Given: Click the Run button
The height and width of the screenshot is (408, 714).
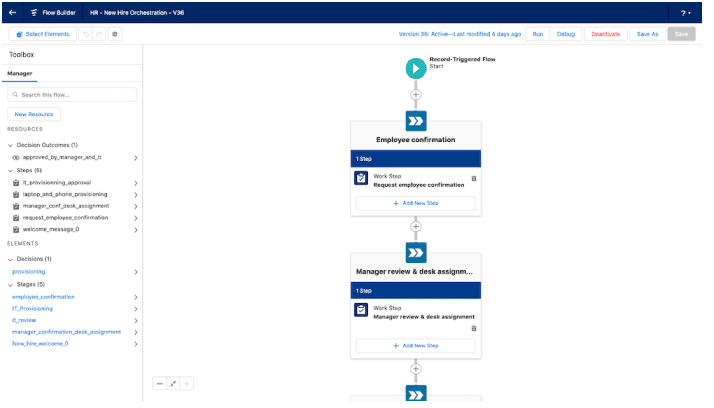Looking at the screenshot, I should coord(538,34).
